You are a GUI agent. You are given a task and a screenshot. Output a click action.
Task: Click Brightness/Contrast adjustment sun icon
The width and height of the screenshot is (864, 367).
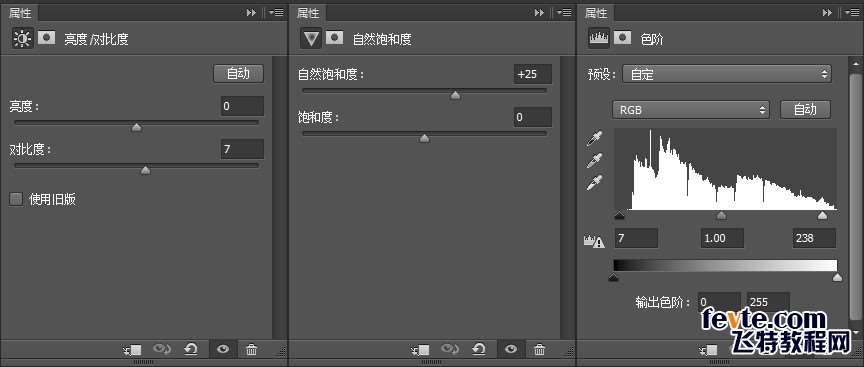tap(23, 38)
